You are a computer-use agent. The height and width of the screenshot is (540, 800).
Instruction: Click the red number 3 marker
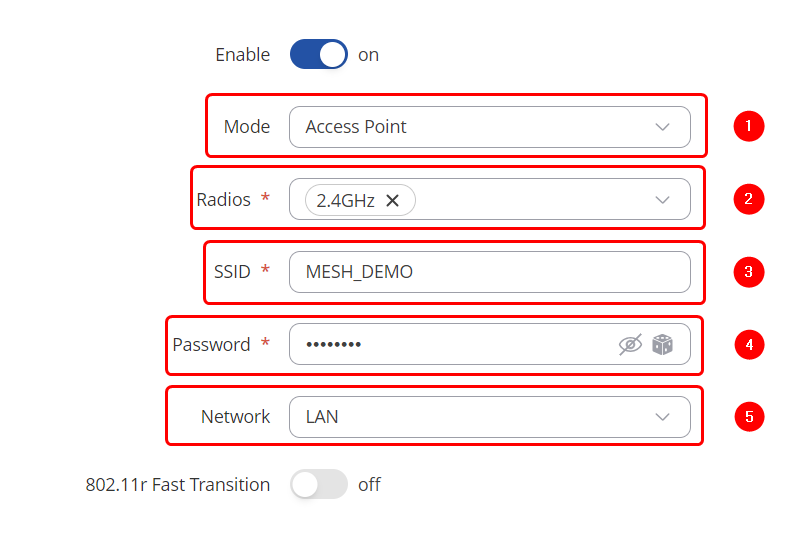[x=748, y=271]
